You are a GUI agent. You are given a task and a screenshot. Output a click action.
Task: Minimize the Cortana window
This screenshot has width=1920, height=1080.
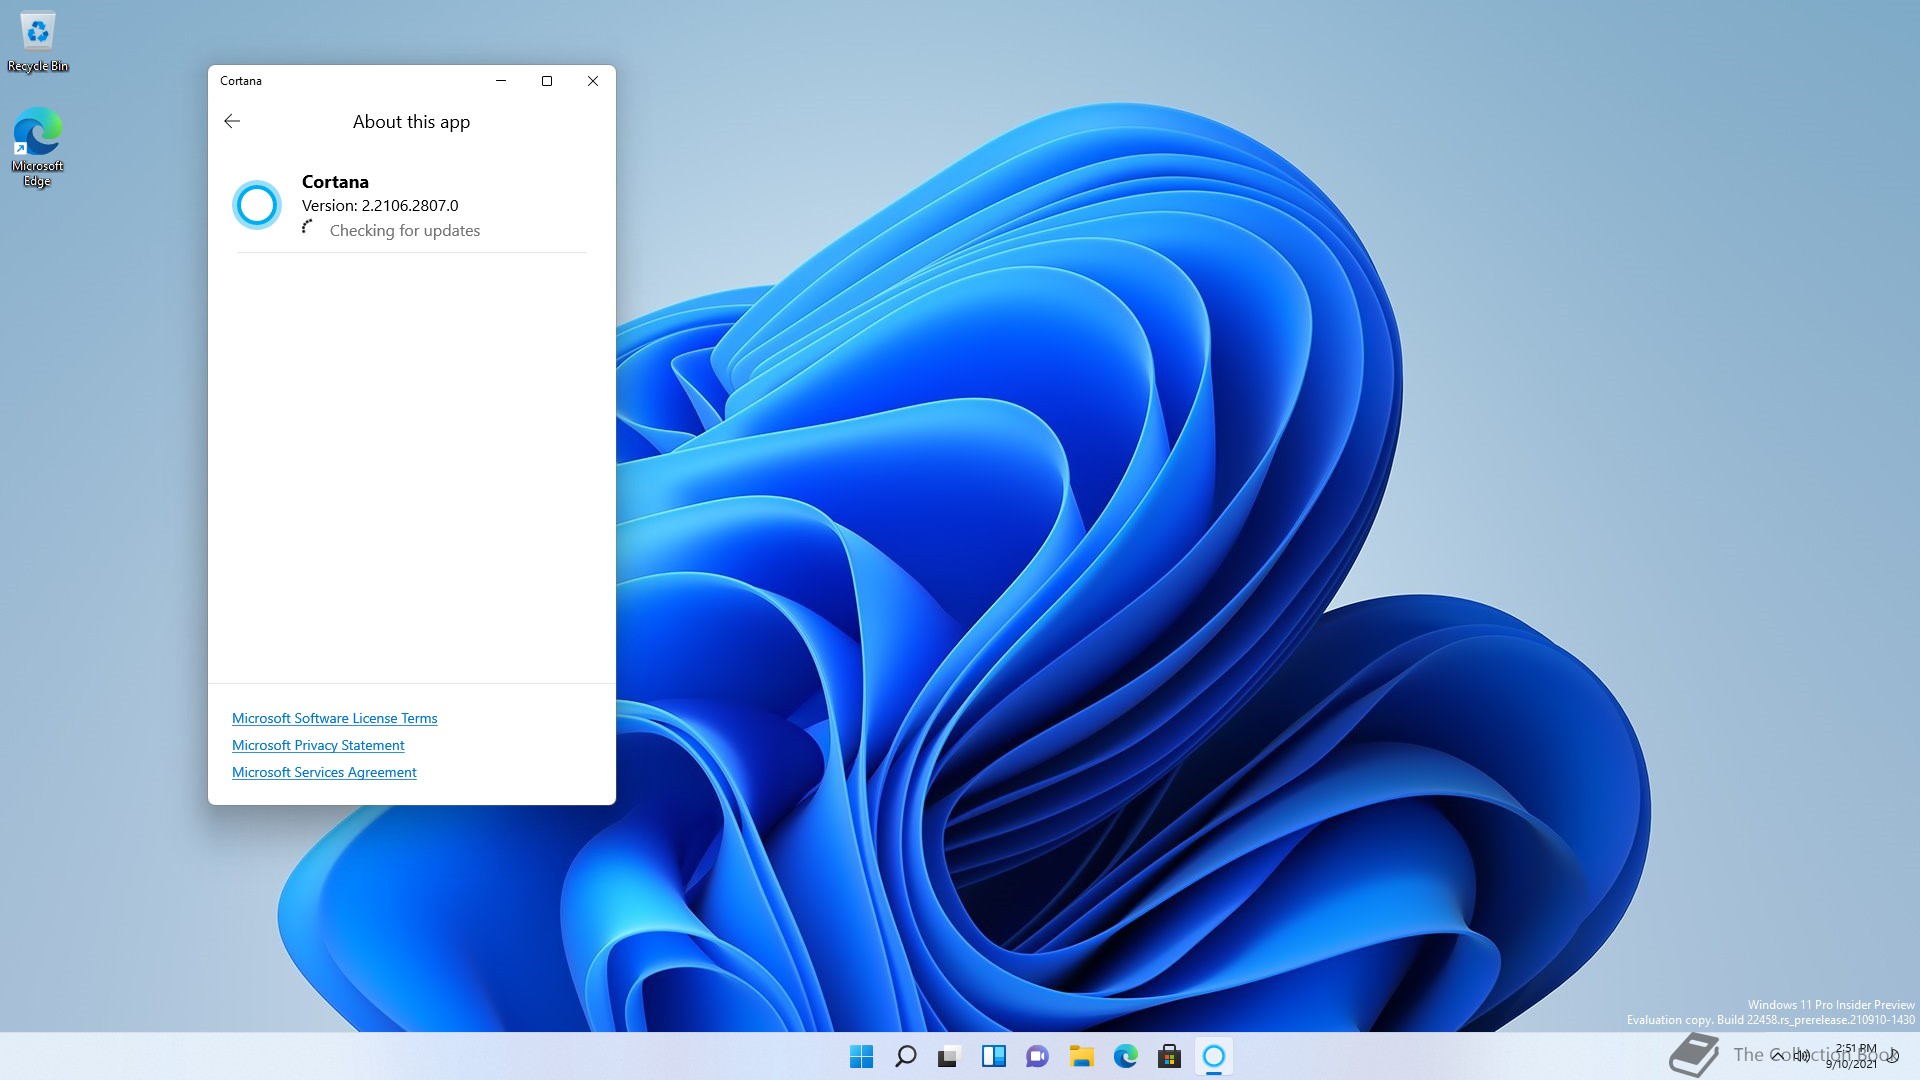(x=501, y=81)
